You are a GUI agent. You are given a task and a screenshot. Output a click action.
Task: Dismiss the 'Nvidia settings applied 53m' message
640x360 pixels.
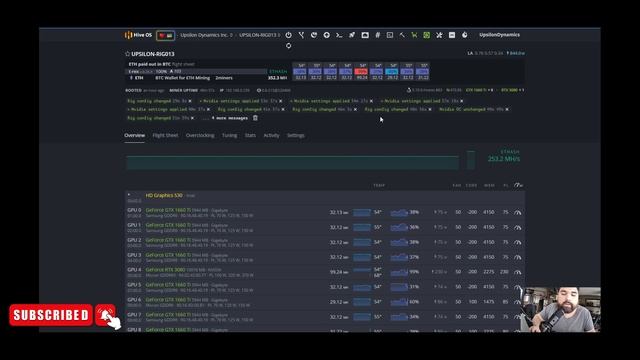(280, 101)
